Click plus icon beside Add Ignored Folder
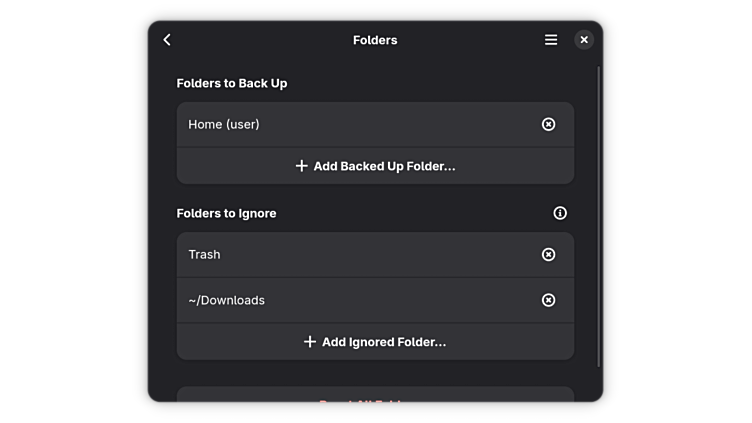The height and width of the screenshot is (423, 752). coord(309,342)
